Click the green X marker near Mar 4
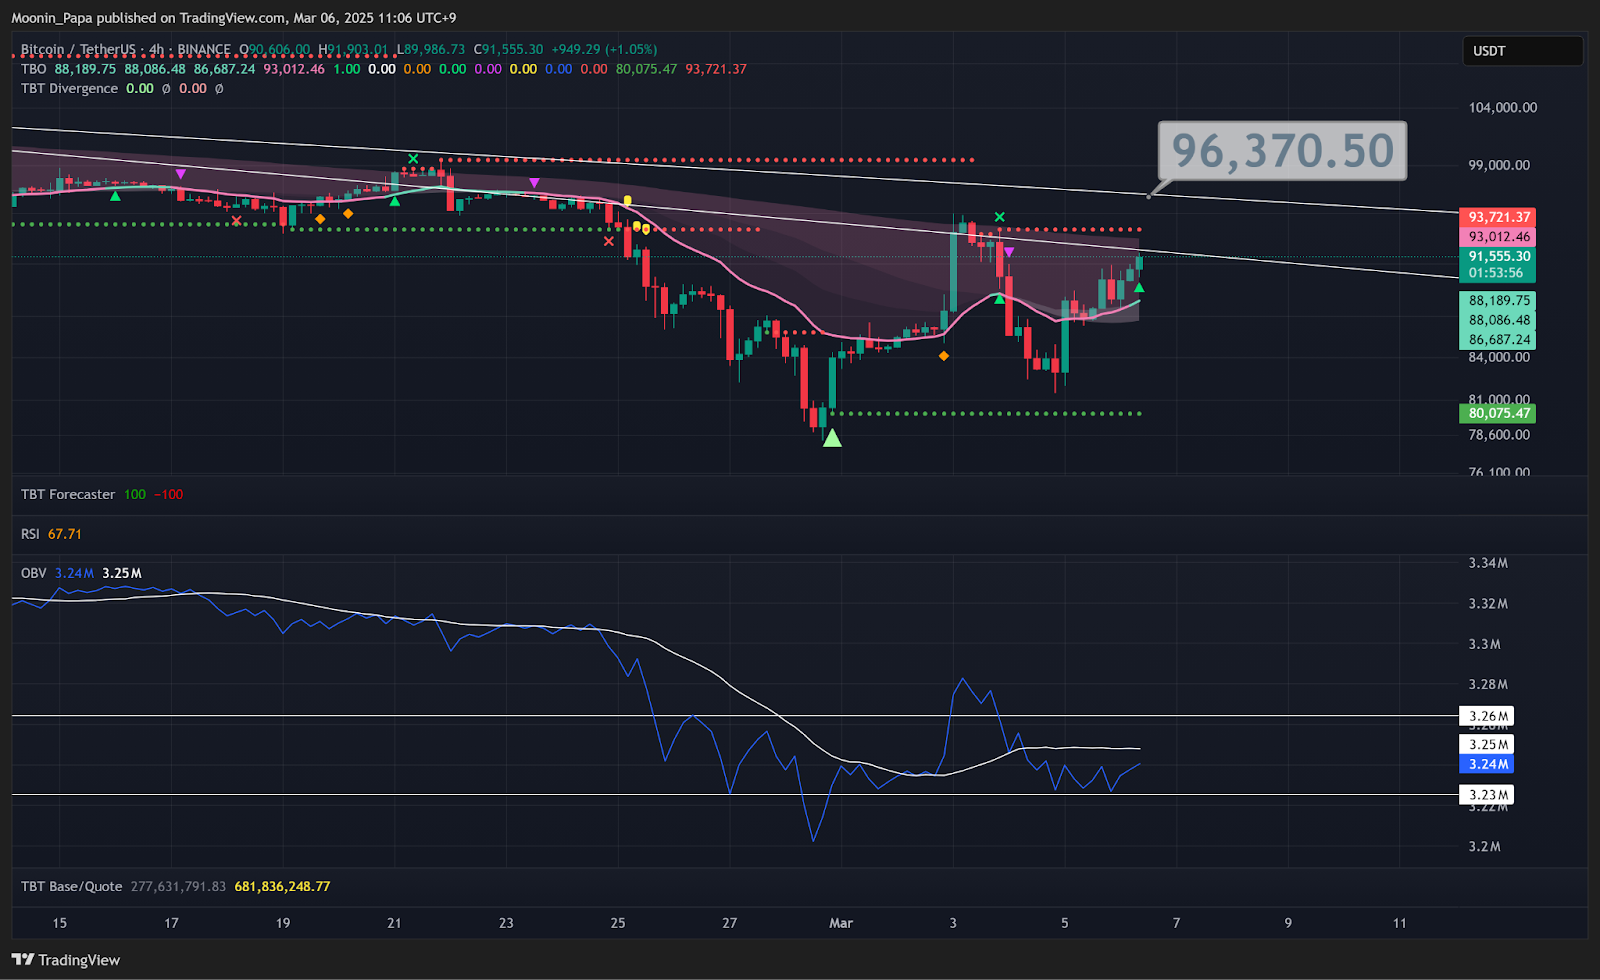Viewport: 1600px width, 980px height. point(999,217)
